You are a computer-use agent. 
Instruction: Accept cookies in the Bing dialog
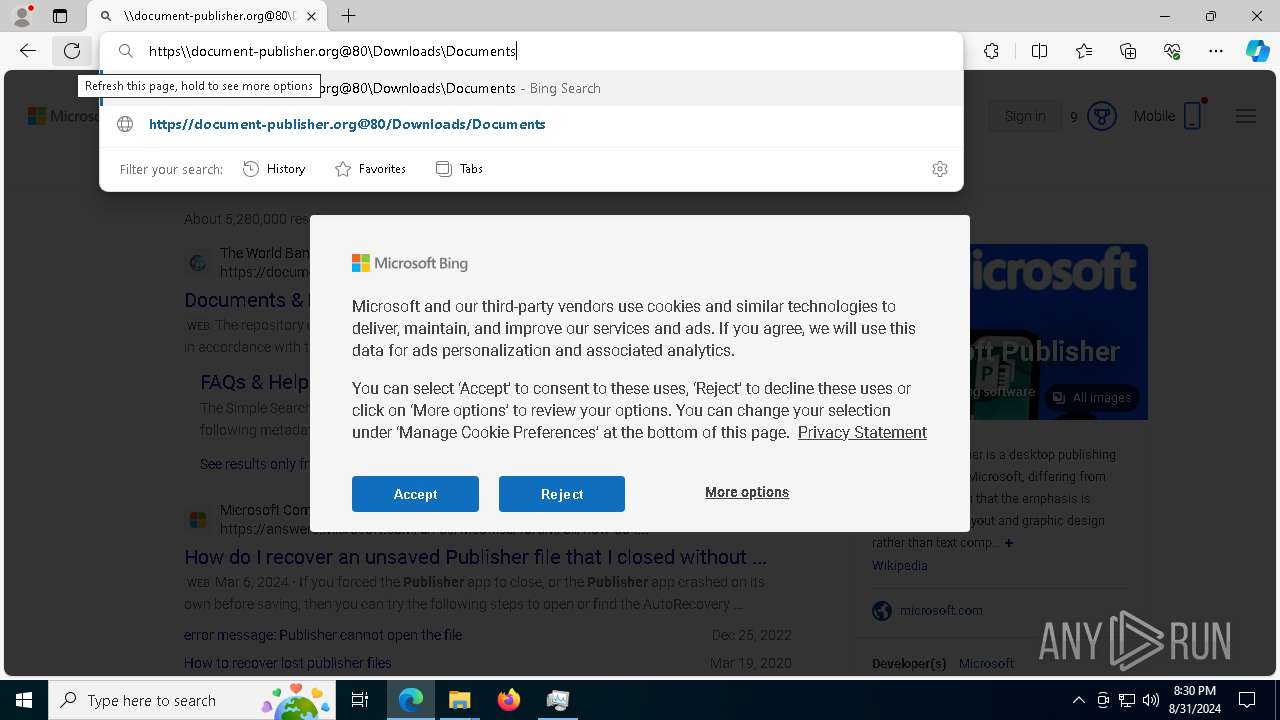[x=415, y=494]
